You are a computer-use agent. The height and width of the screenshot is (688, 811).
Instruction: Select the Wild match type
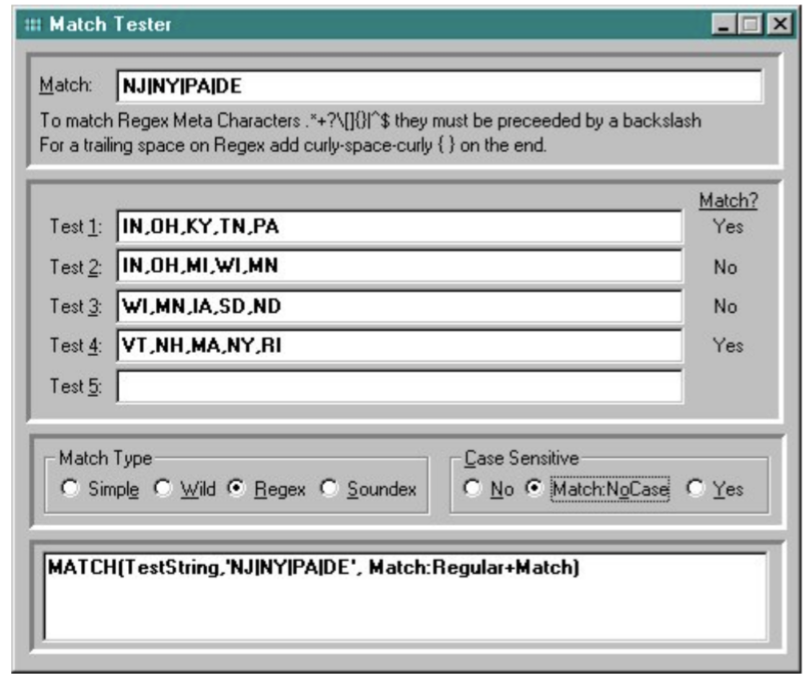[160, 489]
